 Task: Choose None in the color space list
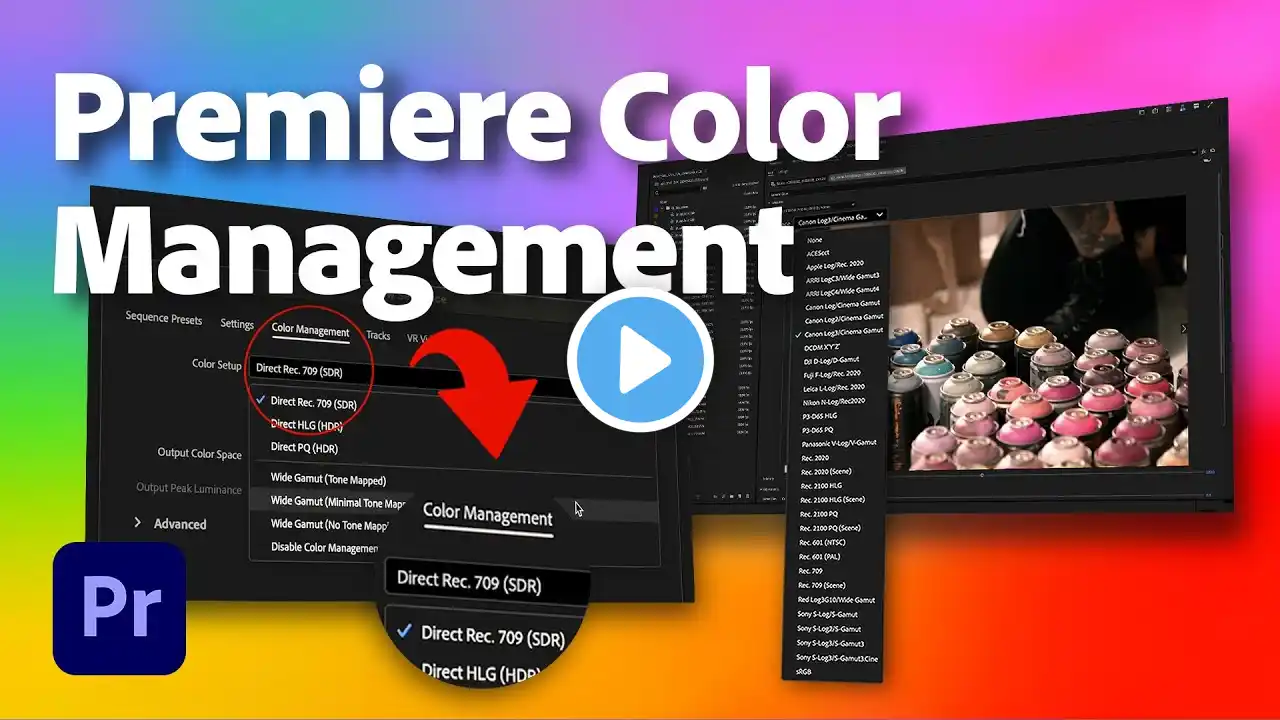[x=814, y=239]
